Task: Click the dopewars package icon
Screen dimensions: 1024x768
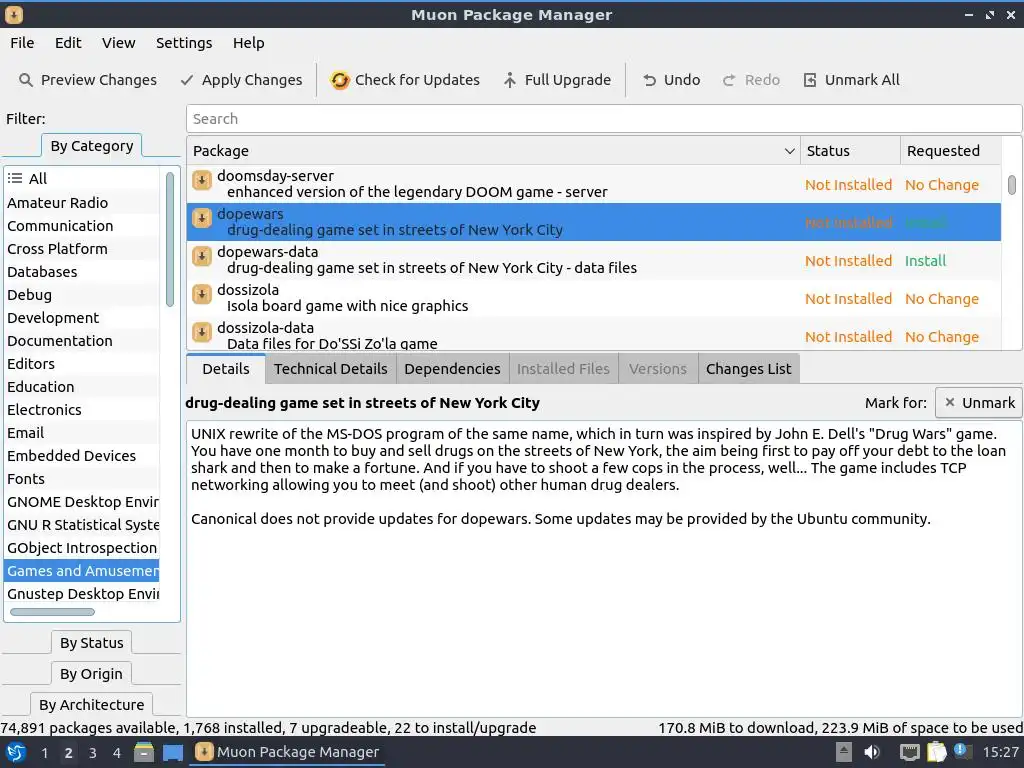Action: (x=202, y=218)
